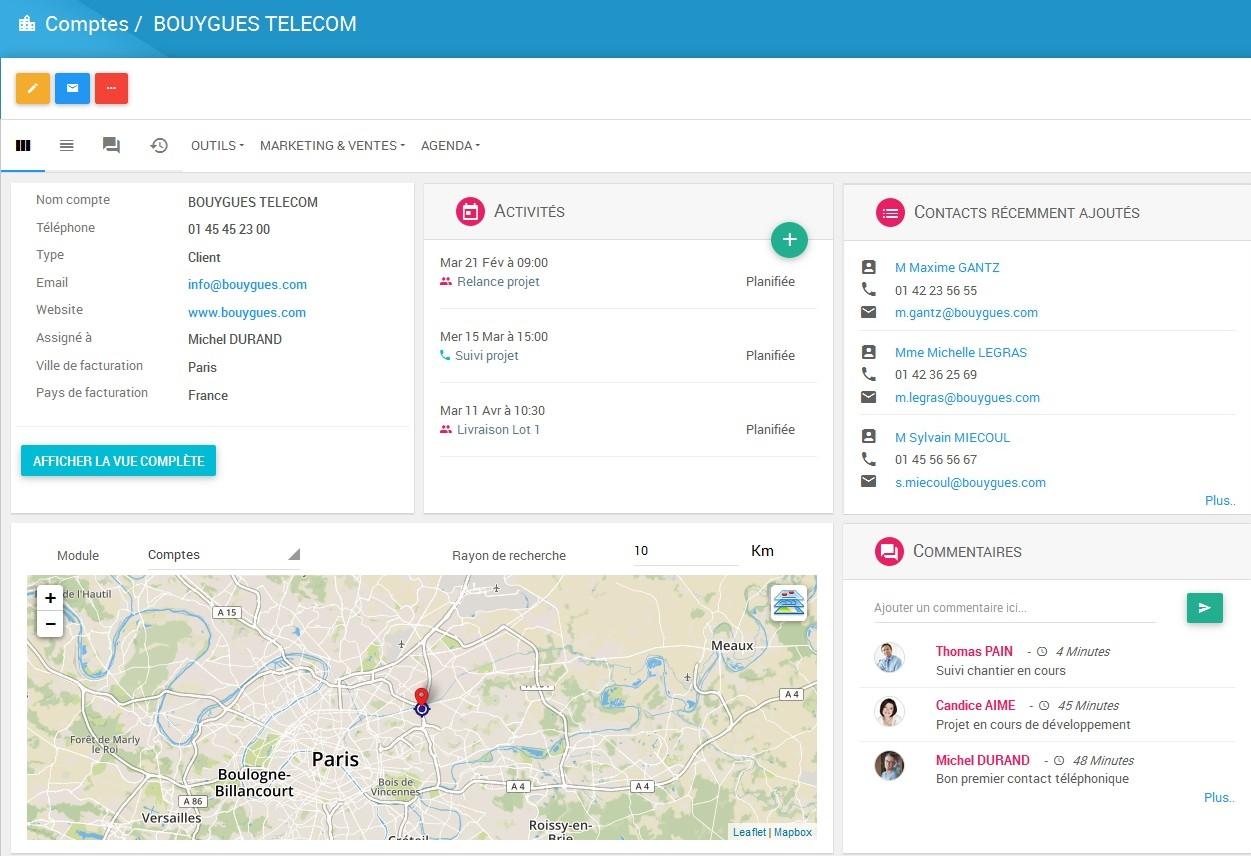Open the Module Comptes dropdown
Image resolution: width=1251 pixels, height=856 pixels.
[223, 555]
